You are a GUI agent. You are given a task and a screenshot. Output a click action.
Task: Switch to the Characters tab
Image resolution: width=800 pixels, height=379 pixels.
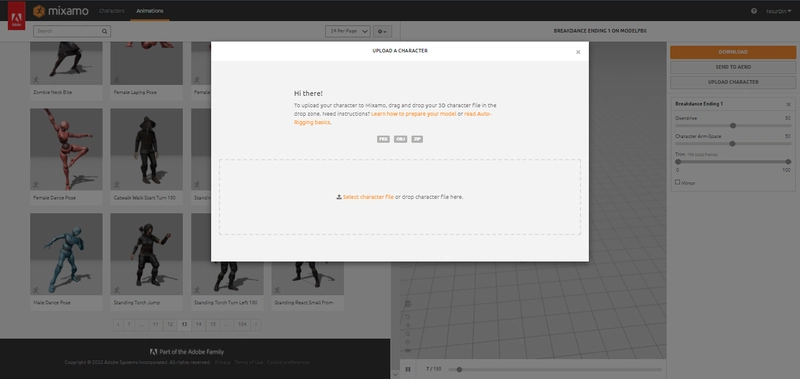click(111, 11)
